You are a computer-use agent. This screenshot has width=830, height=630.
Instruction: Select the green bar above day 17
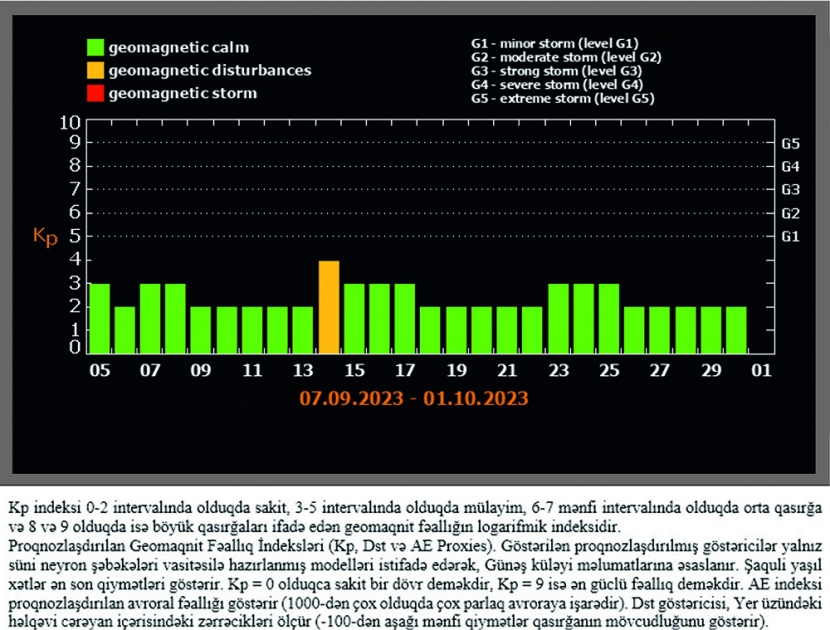pos(405,318)
